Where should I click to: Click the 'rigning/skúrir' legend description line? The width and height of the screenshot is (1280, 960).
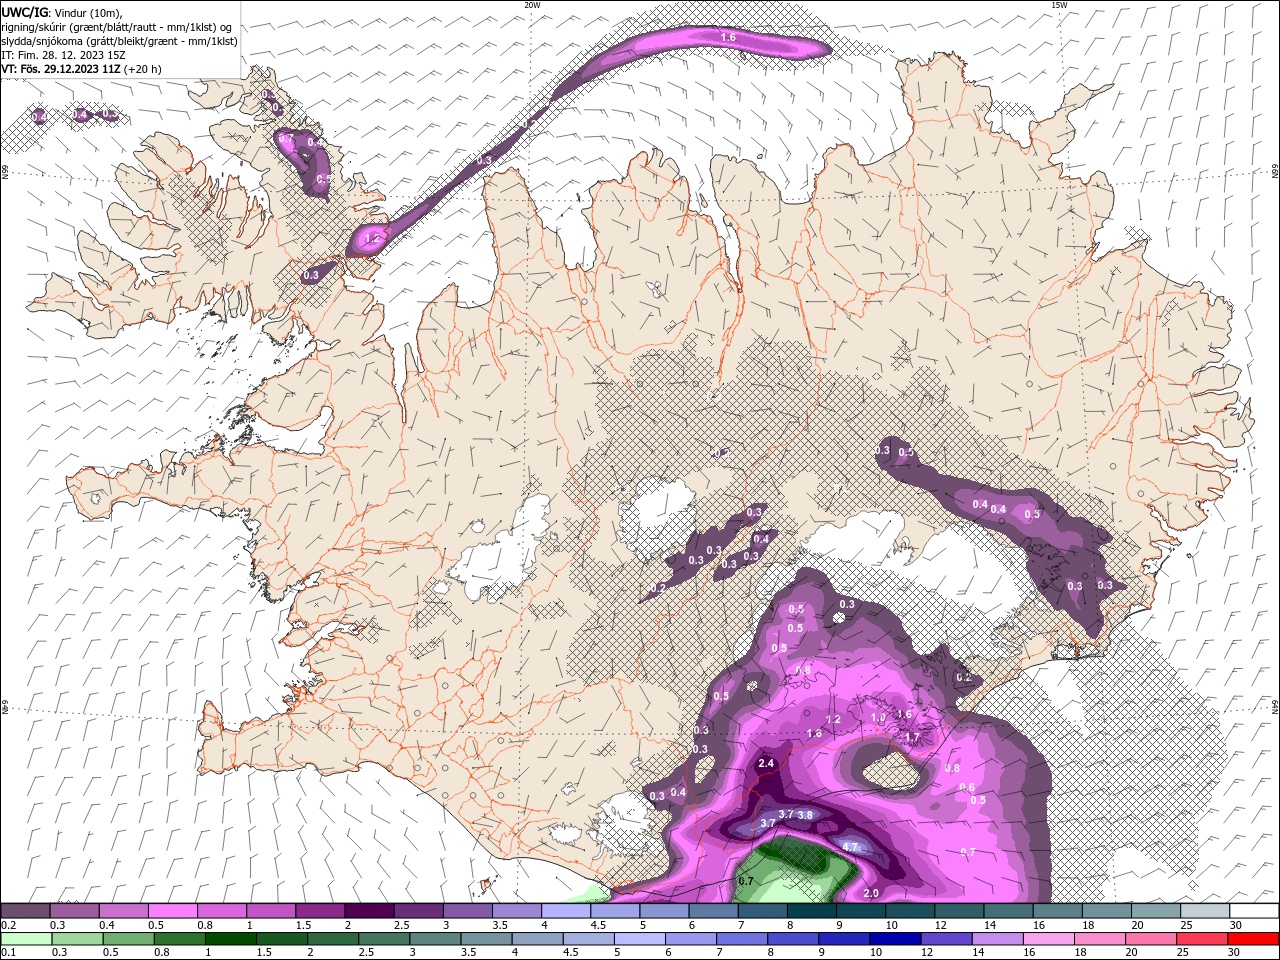coord(116,26)
